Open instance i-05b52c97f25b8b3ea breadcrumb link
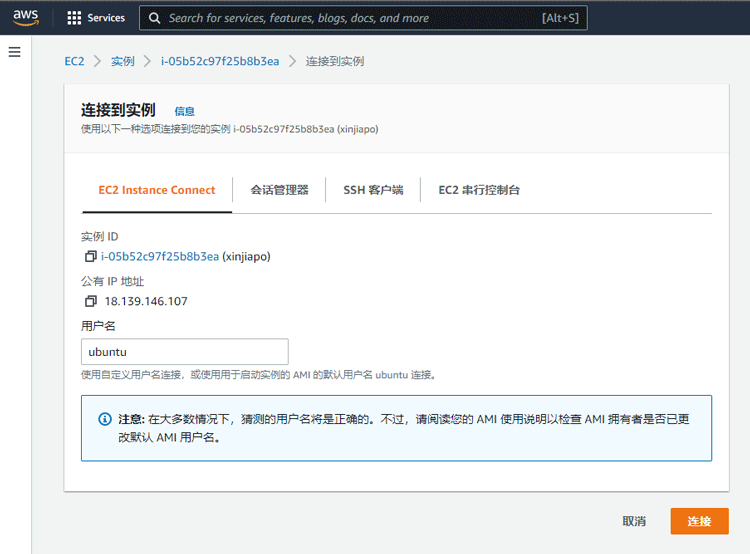 (x=220, y=61)
